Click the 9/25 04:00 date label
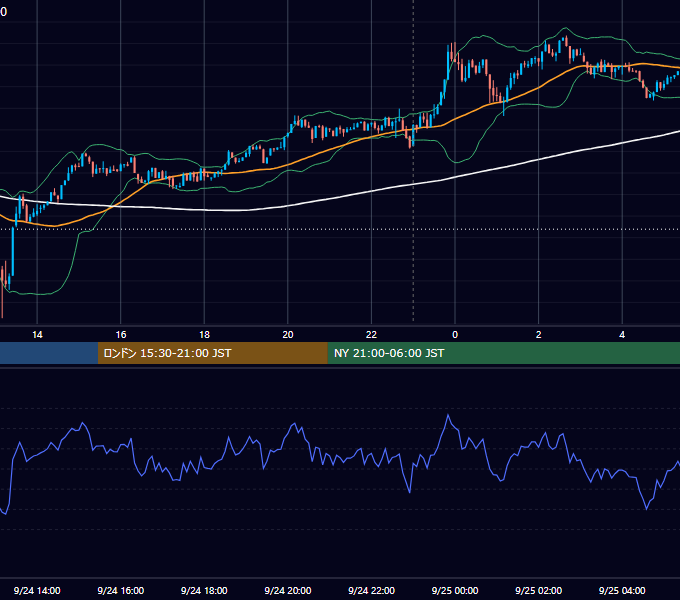Viewport: 680px width, 600px height. tap(622, 590)
